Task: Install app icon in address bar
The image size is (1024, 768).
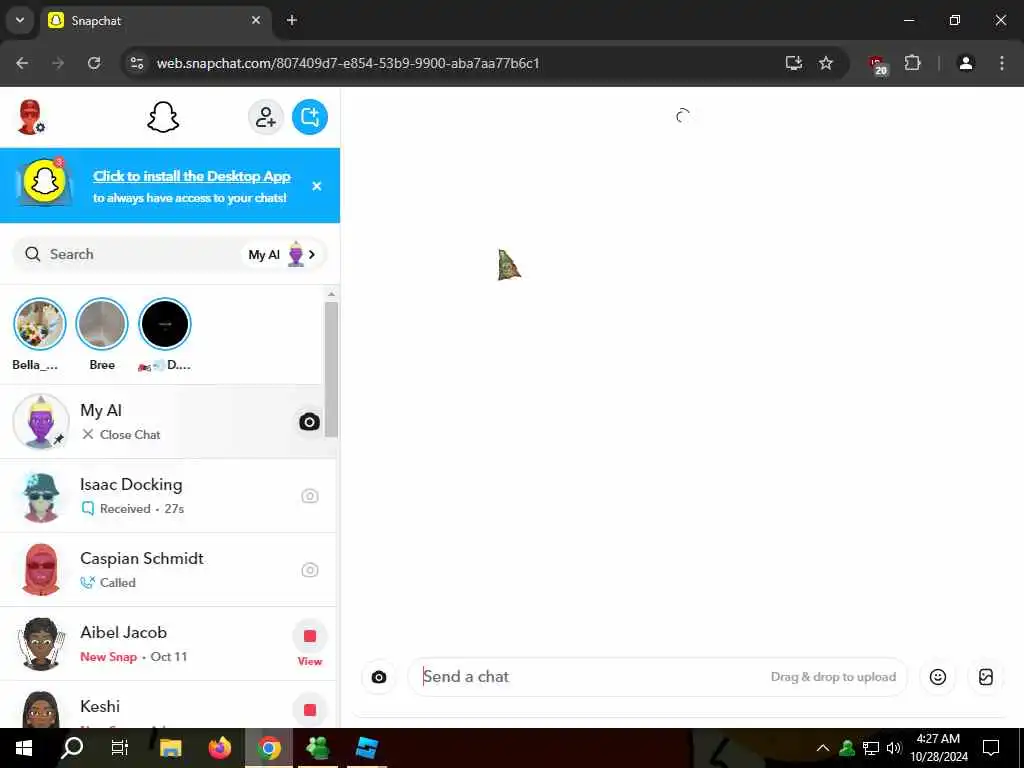Action: click(793, 63)
